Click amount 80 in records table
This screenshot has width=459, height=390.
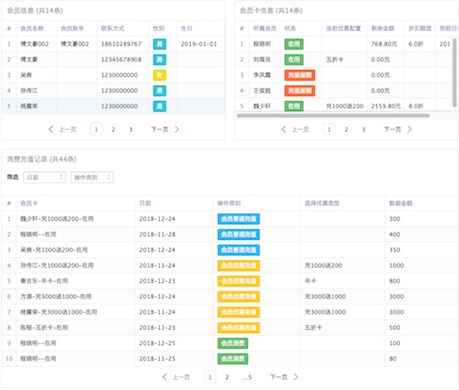tap(393, 359)
